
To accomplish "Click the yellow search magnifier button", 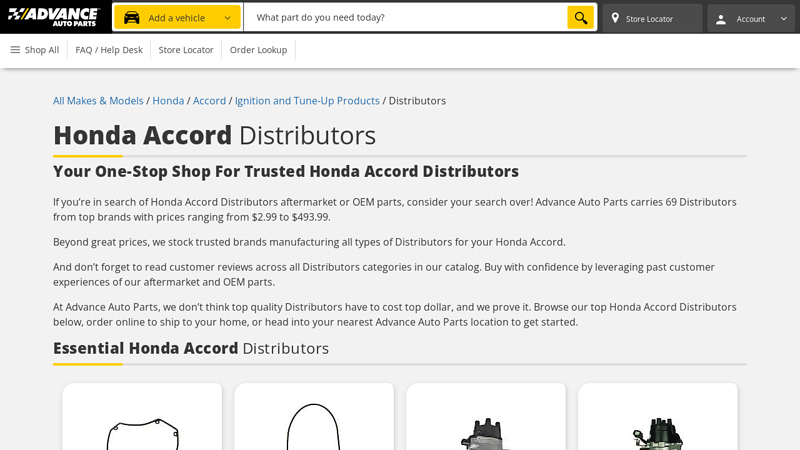I will click(x=581, y=17).
